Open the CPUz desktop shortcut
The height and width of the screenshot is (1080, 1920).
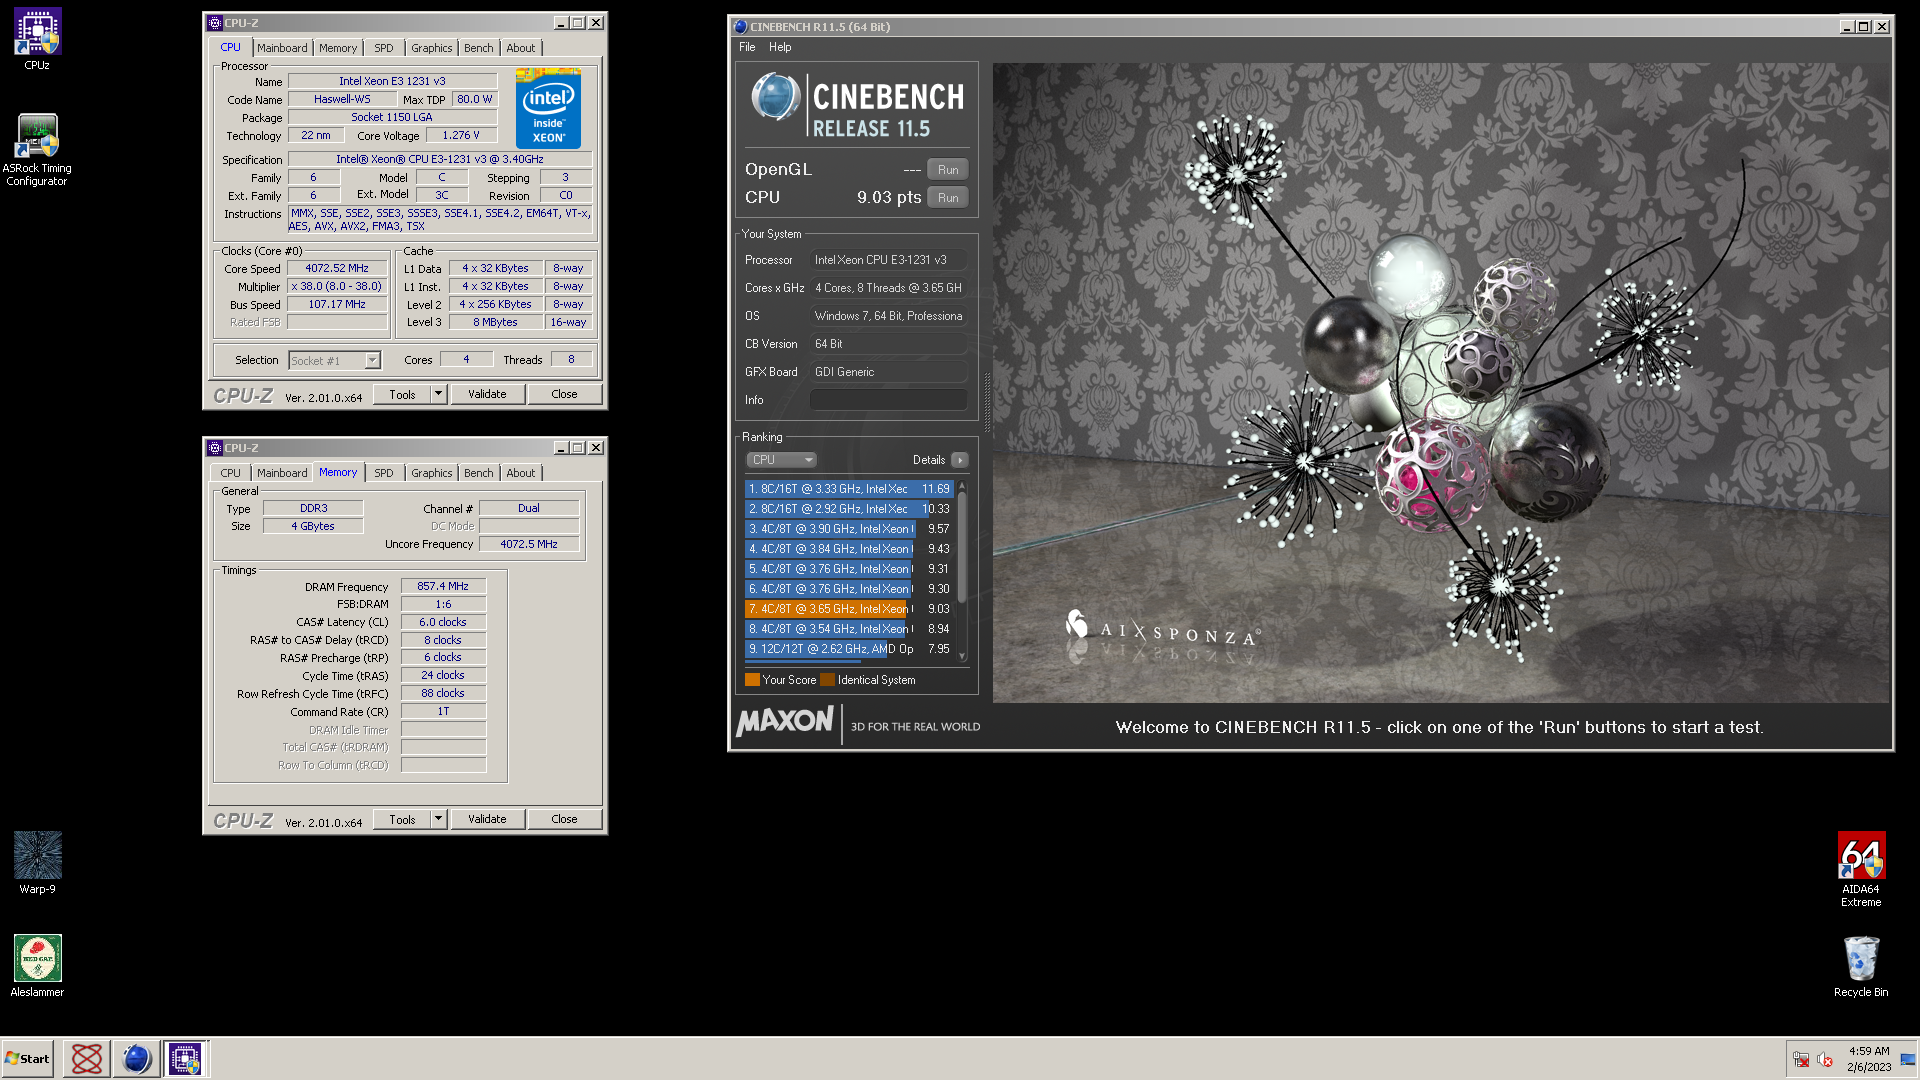click(x=37, y=39)
